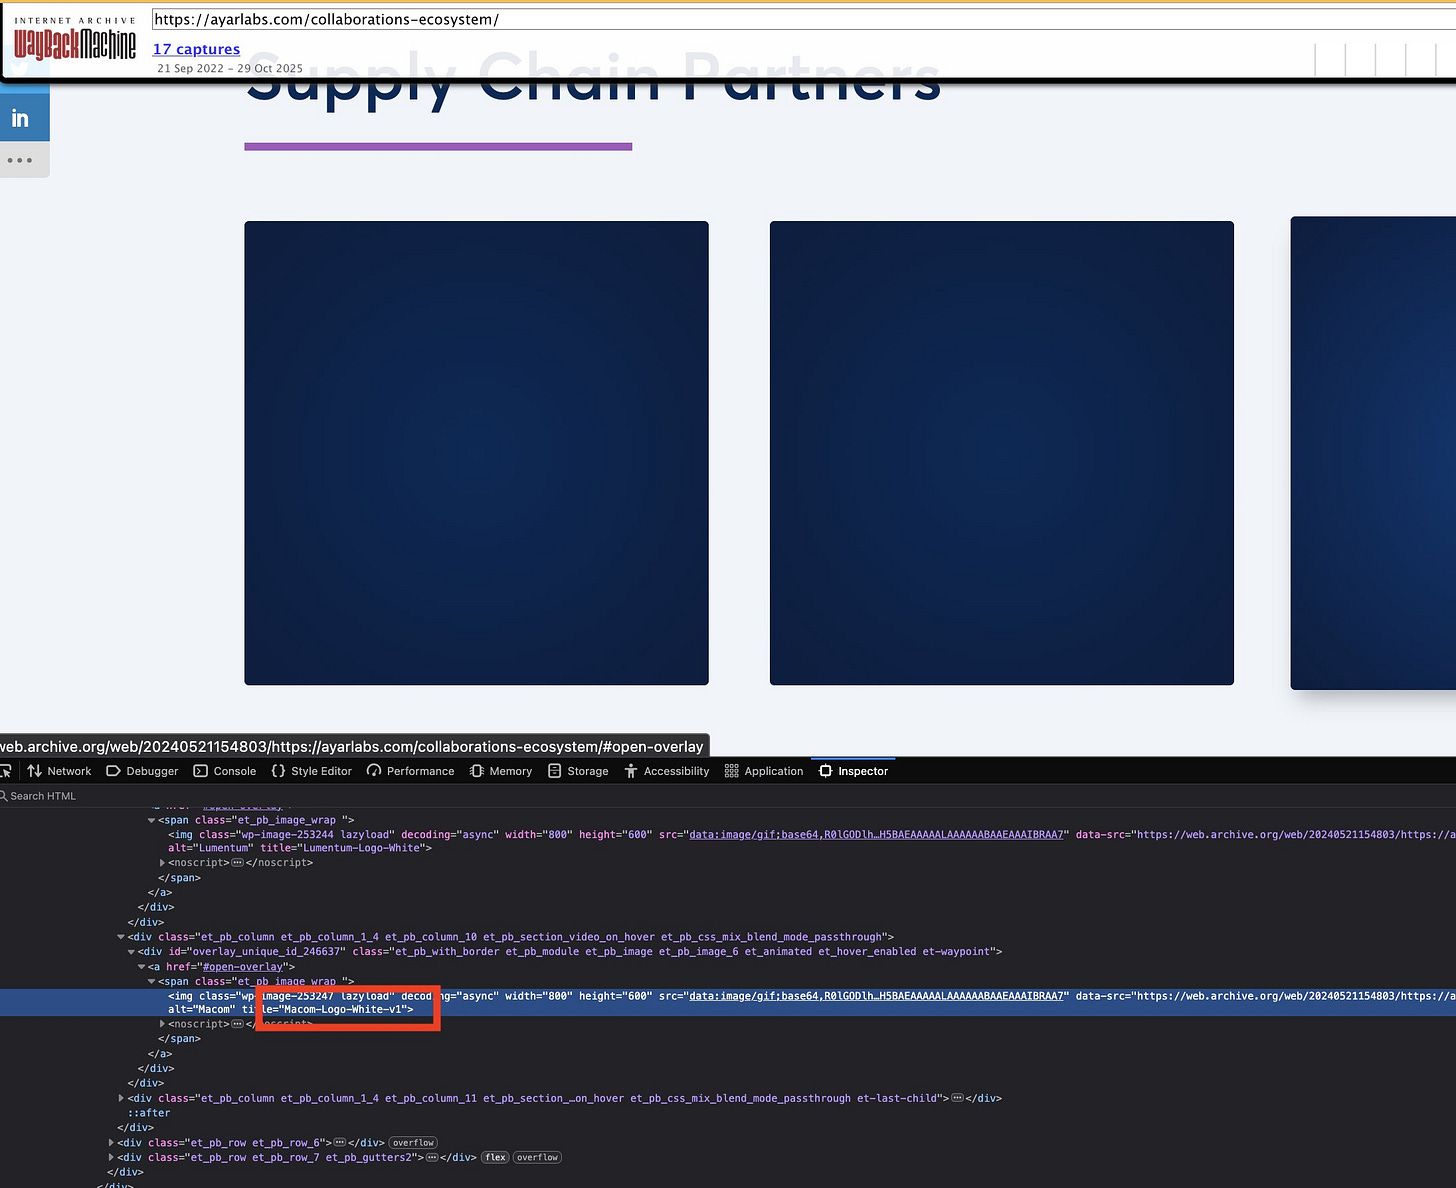Select the ::after pseudo-element row
Image resolution: width=1456 pixels, height=1188 pixels.
149,1113
